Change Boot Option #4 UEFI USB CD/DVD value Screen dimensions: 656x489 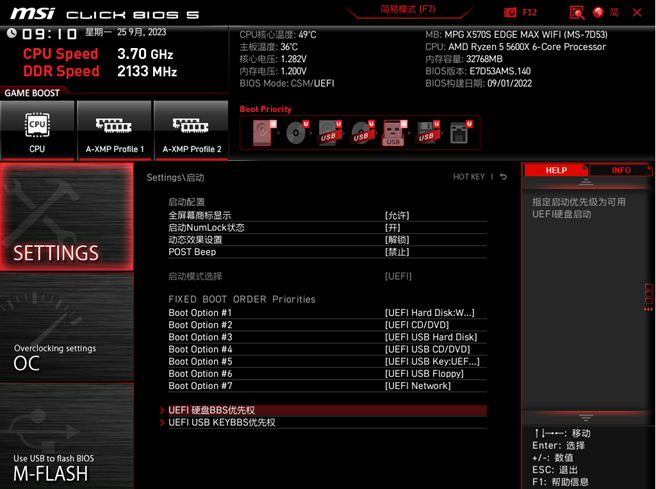point(428,349)
